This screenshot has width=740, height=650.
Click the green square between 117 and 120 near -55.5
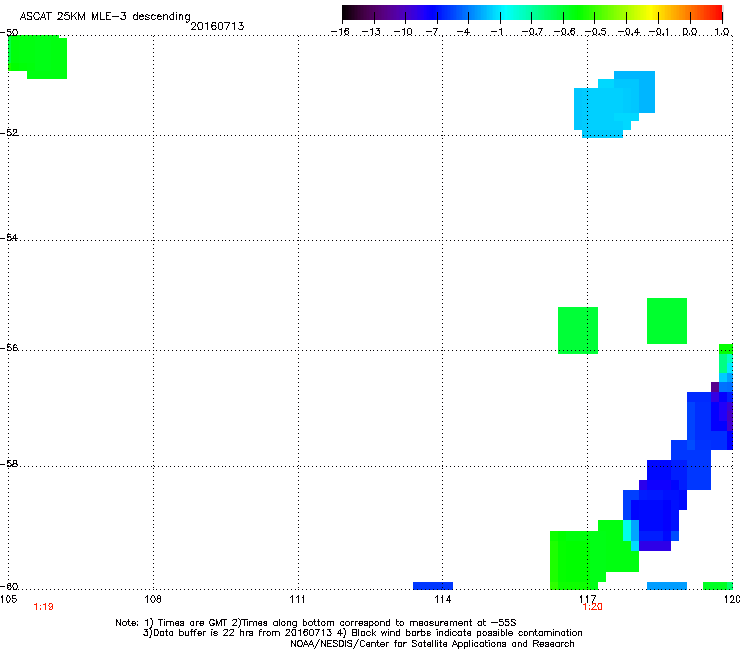pyautogui.click(x=667, y=321)
